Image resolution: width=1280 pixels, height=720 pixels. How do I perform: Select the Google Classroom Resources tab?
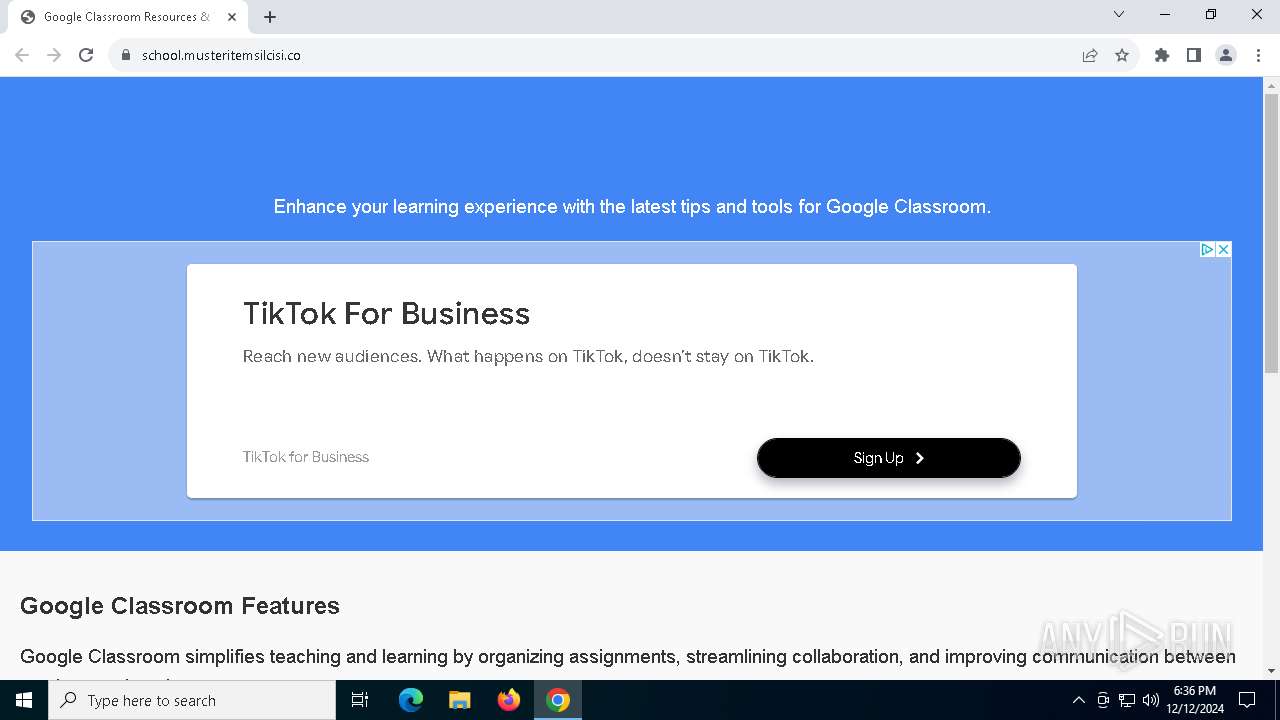coord(128,17)
